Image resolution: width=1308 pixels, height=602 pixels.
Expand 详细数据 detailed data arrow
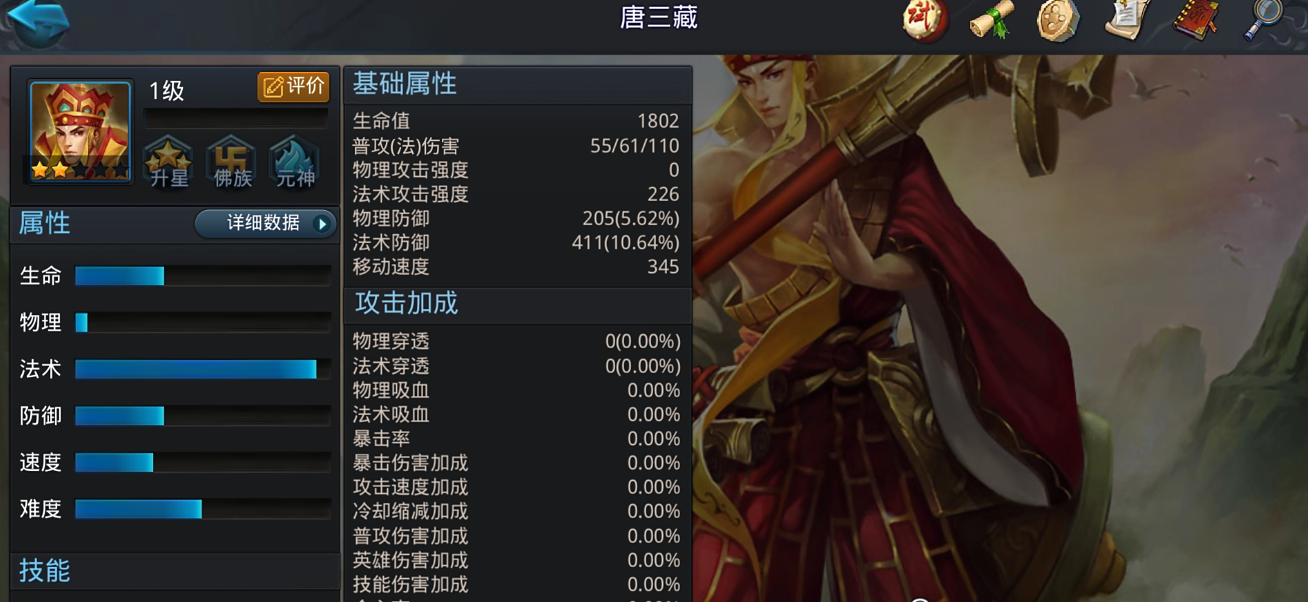(265, 223)
